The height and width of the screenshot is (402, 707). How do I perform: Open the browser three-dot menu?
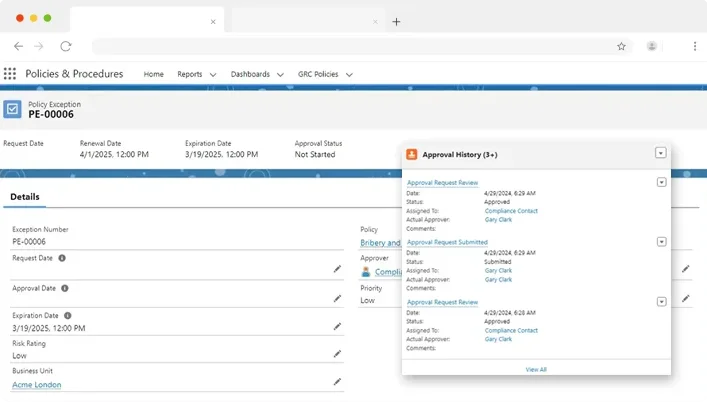pyautogui.click(x=695, y=46)
